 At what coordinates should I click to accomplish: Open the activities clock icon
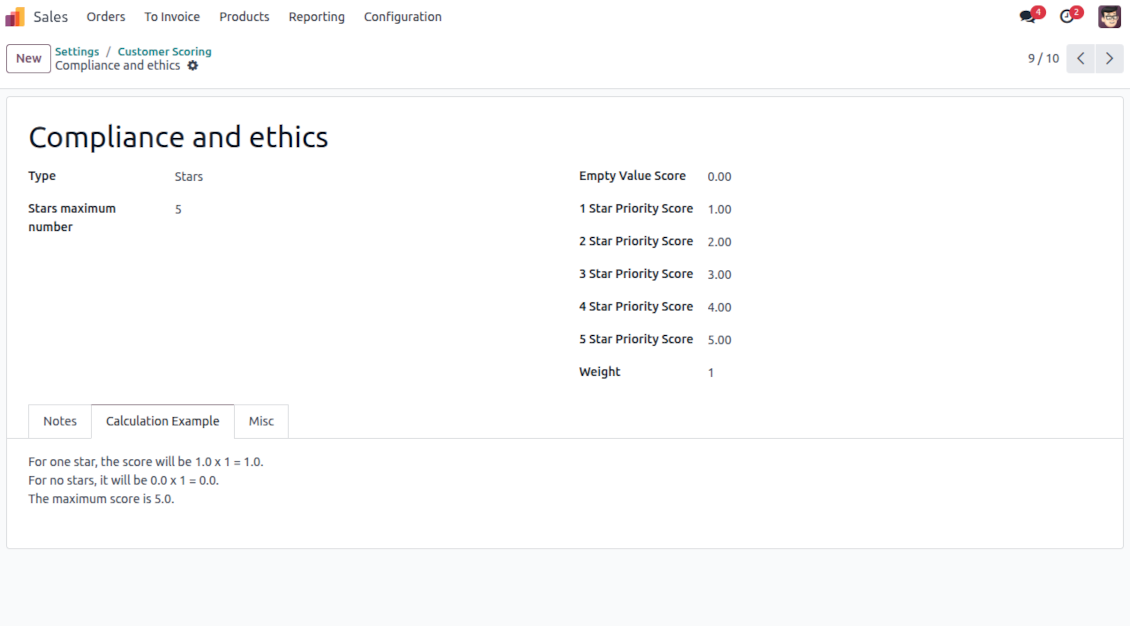click(1067, 17)
